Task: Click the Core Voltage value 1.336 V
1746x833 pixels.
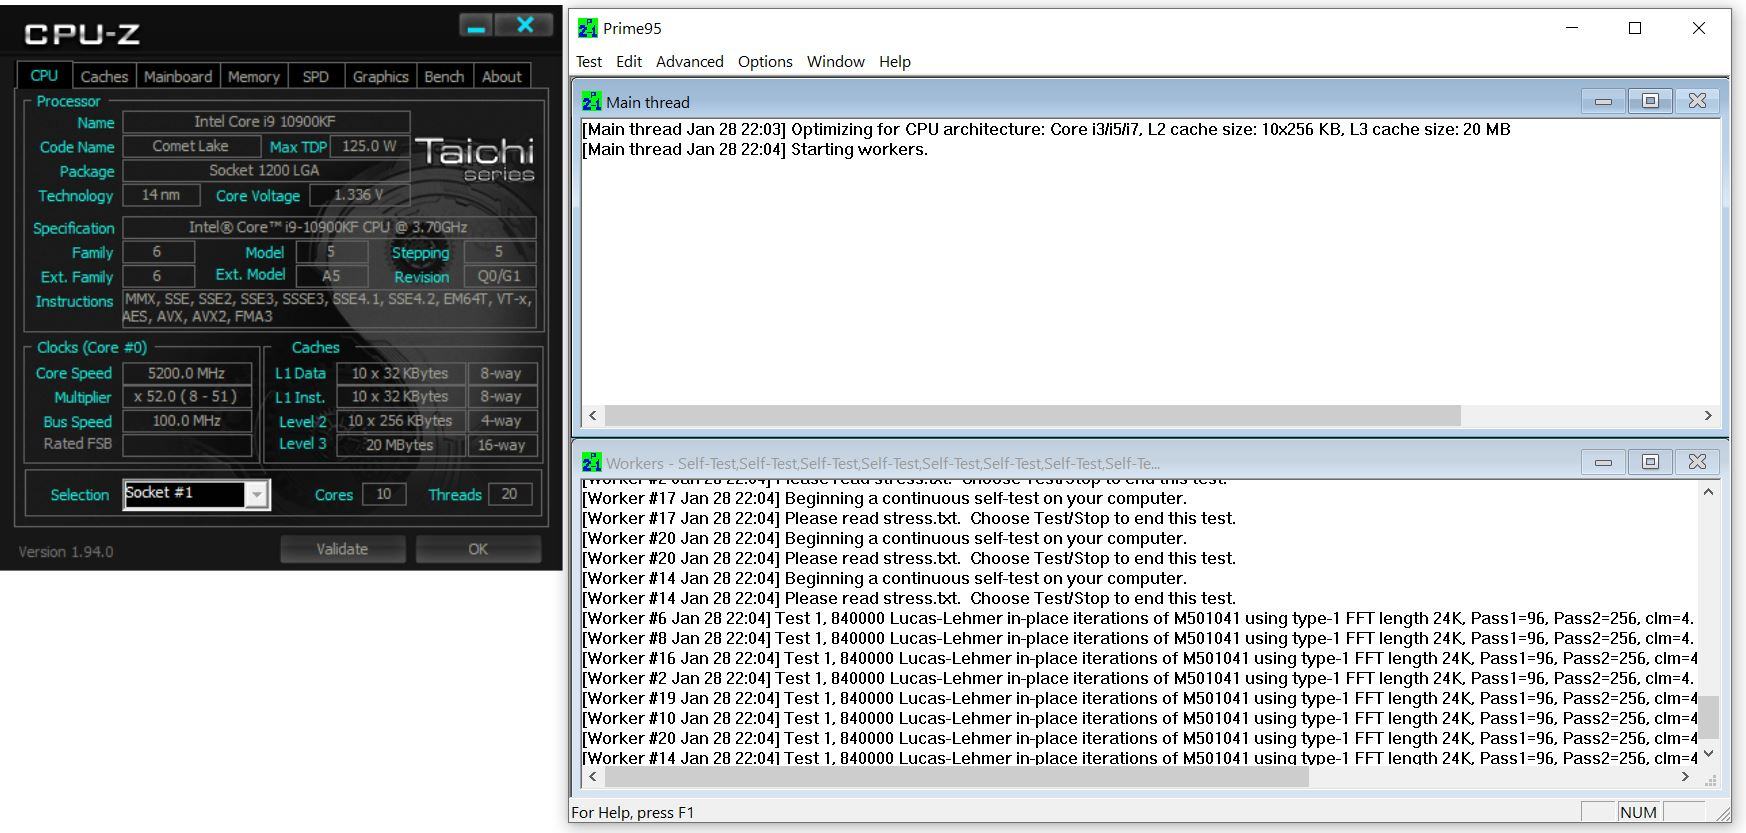Action: tap(358, 195)
